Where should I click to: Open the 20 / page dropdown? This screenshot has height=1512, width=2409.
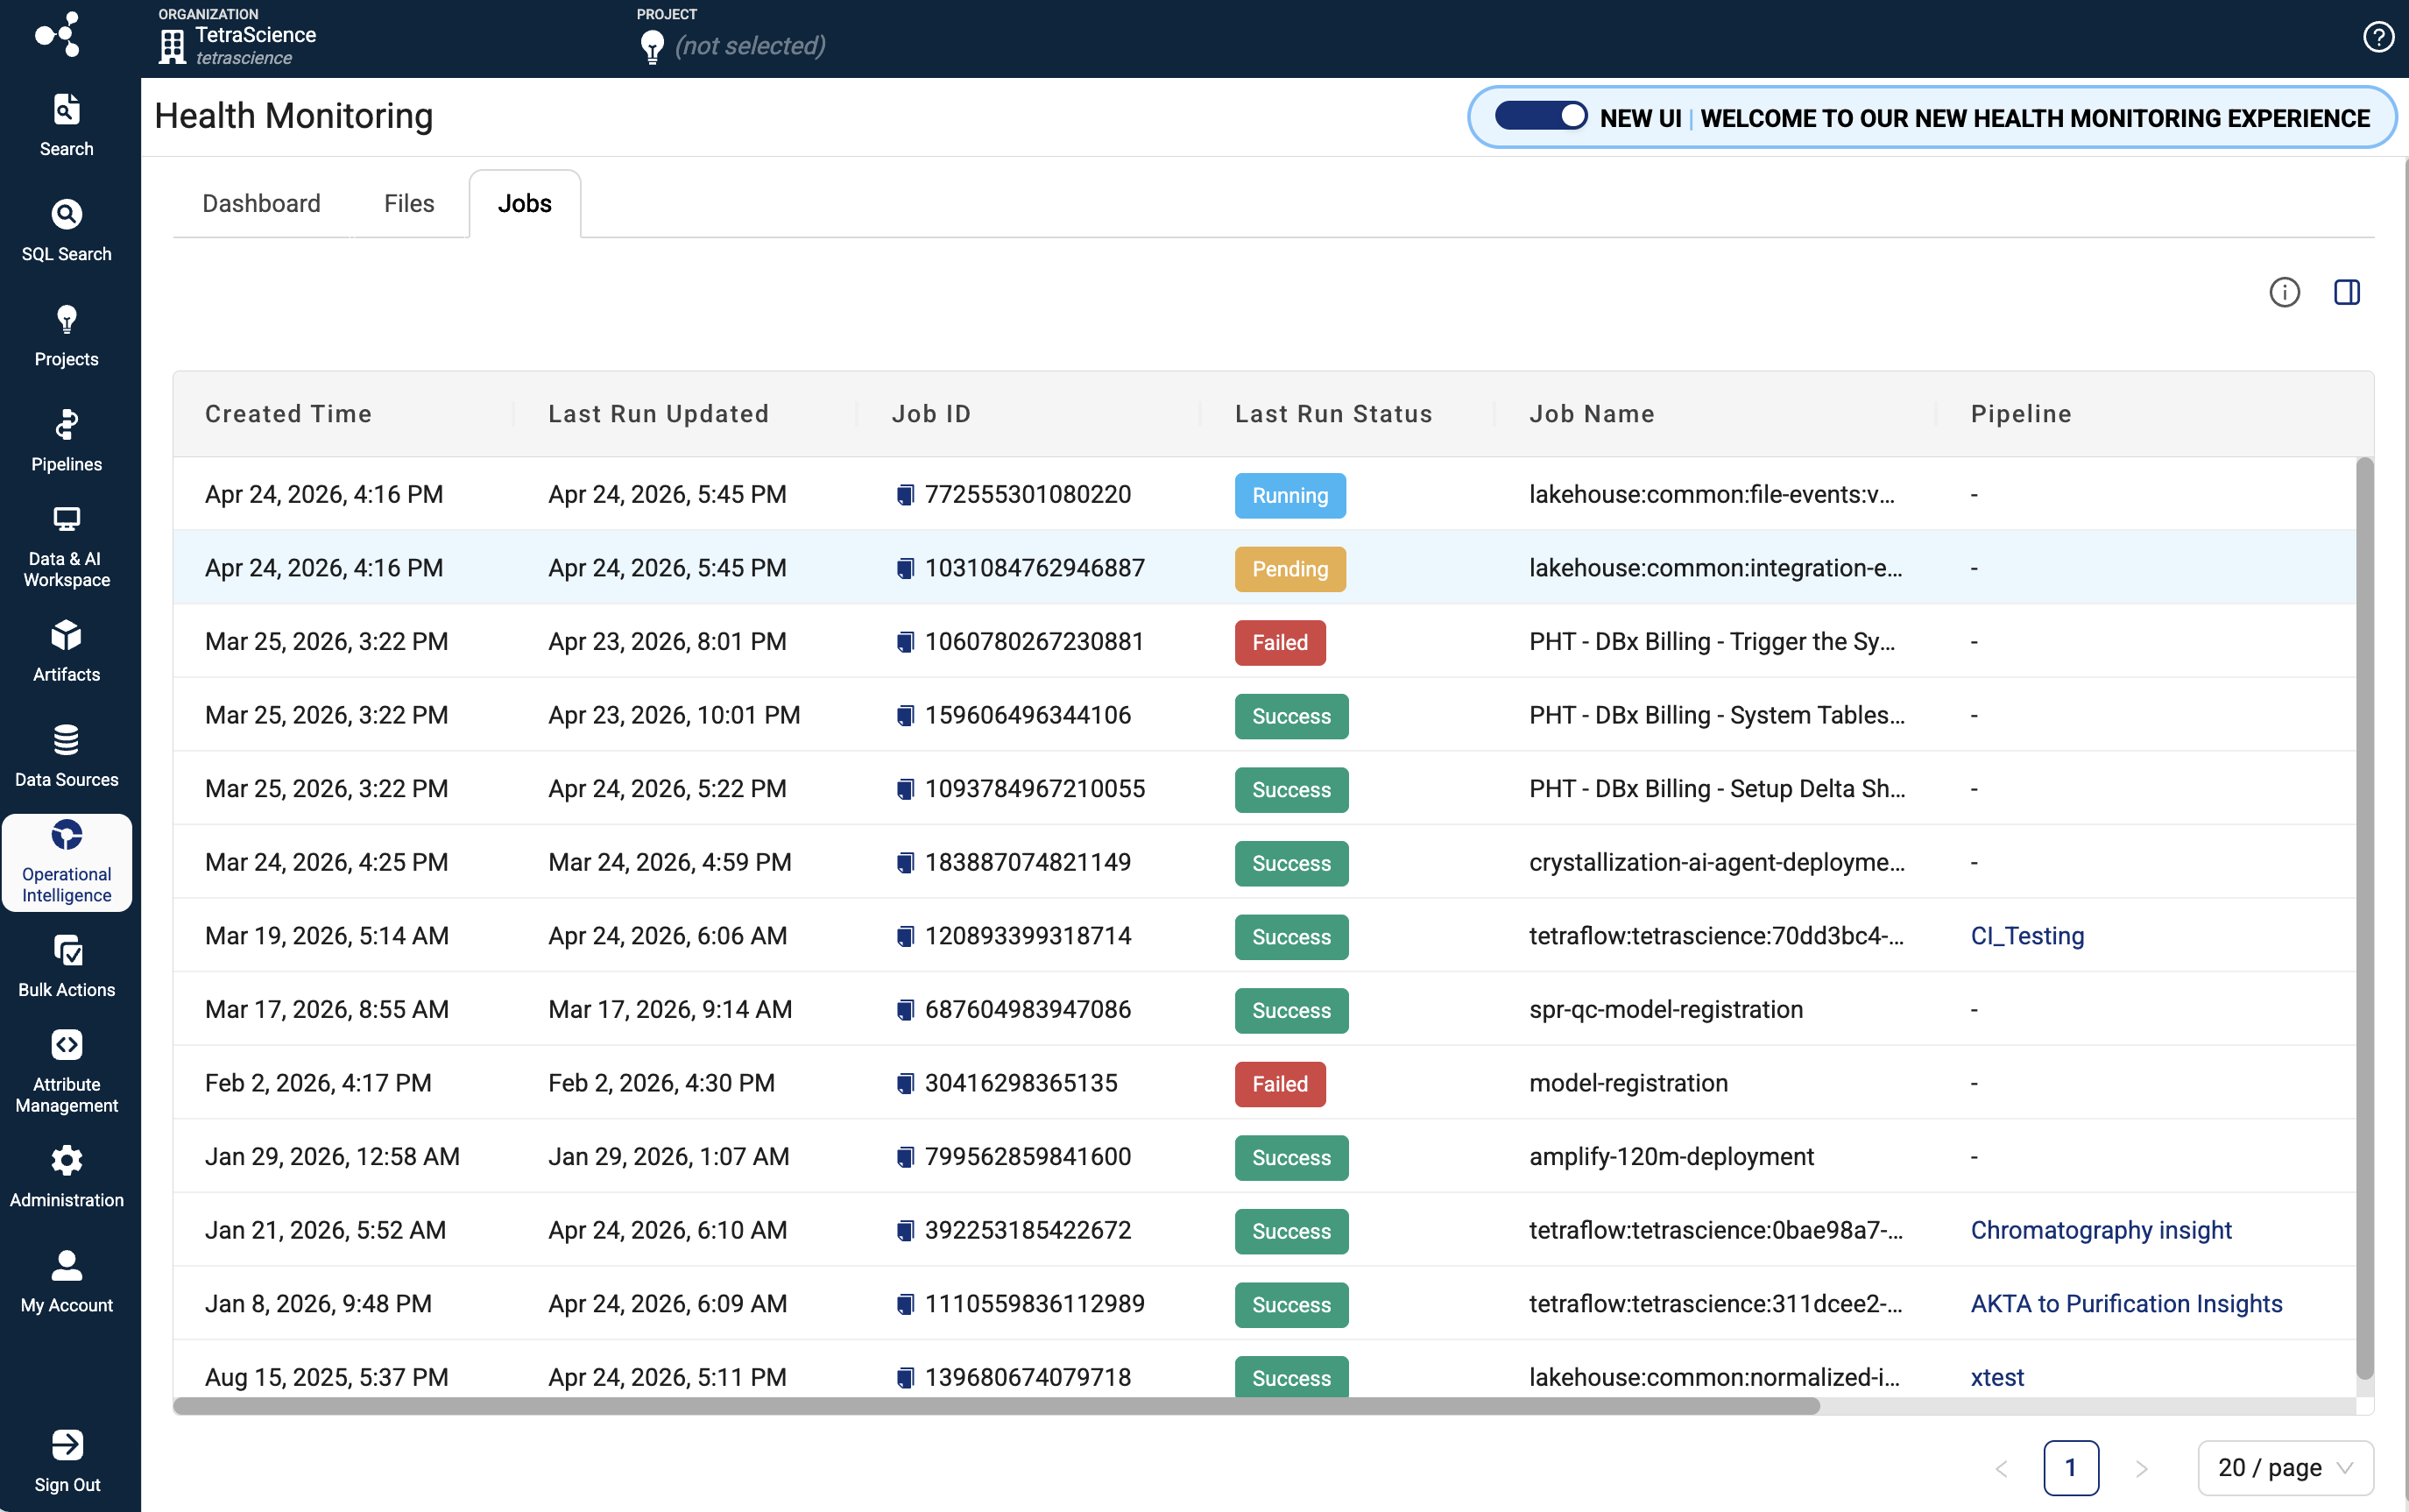click(2283, 1467)
